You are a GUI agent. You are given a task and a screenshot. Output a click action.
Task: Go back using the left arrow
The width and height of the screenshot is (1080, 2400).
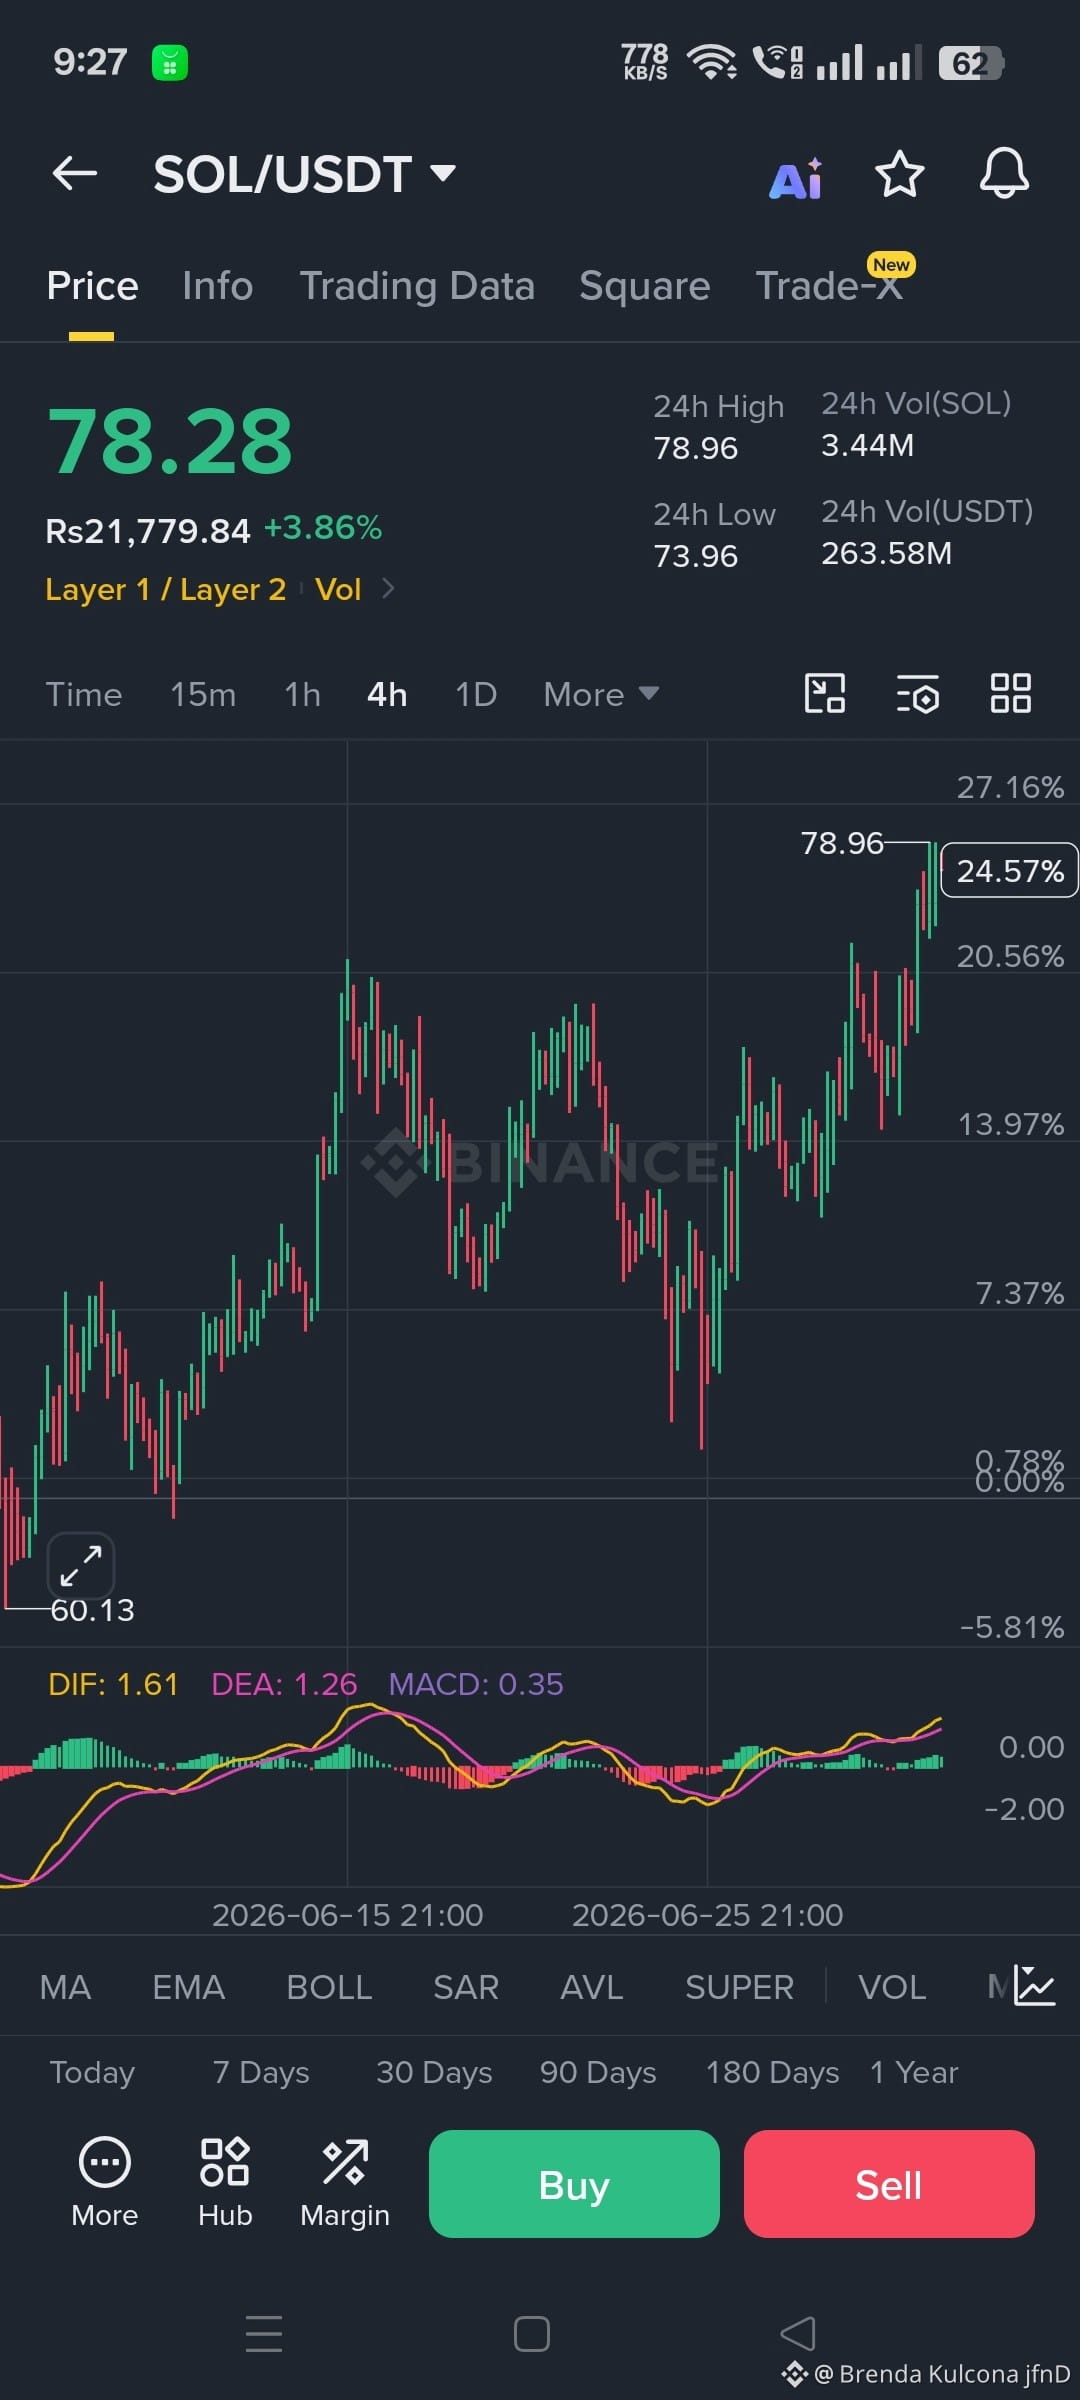[75, 173]
